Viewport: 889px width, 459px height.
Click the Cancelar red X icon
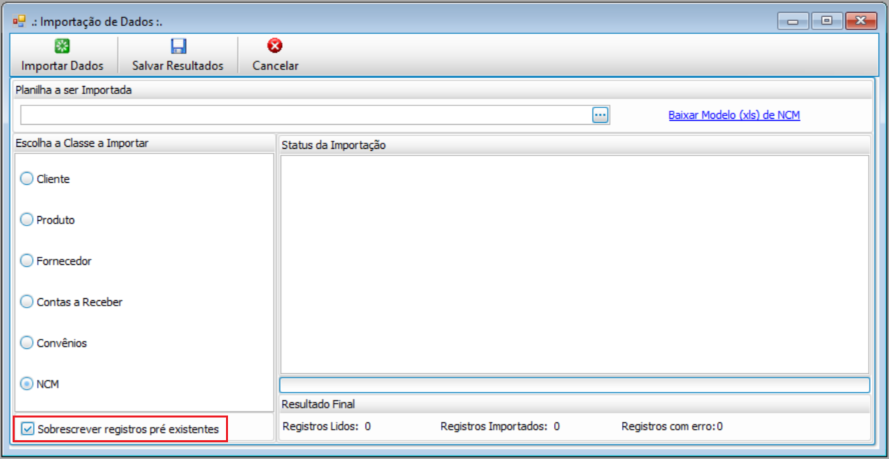point(275,46)
